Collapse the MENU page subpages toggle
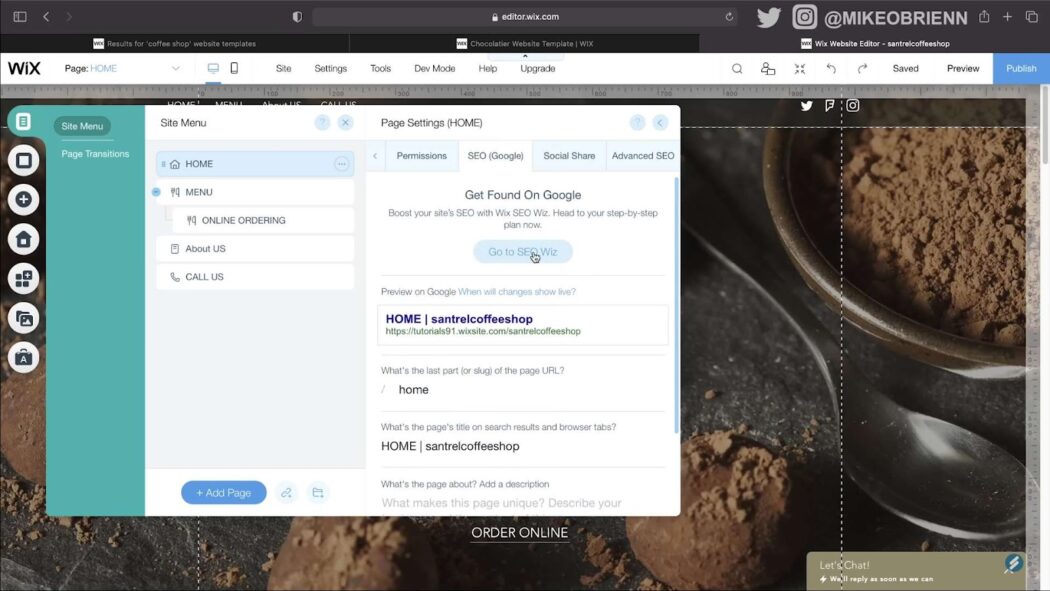The width and height of the screenshot is (1050, 591). tap(156, 192)
